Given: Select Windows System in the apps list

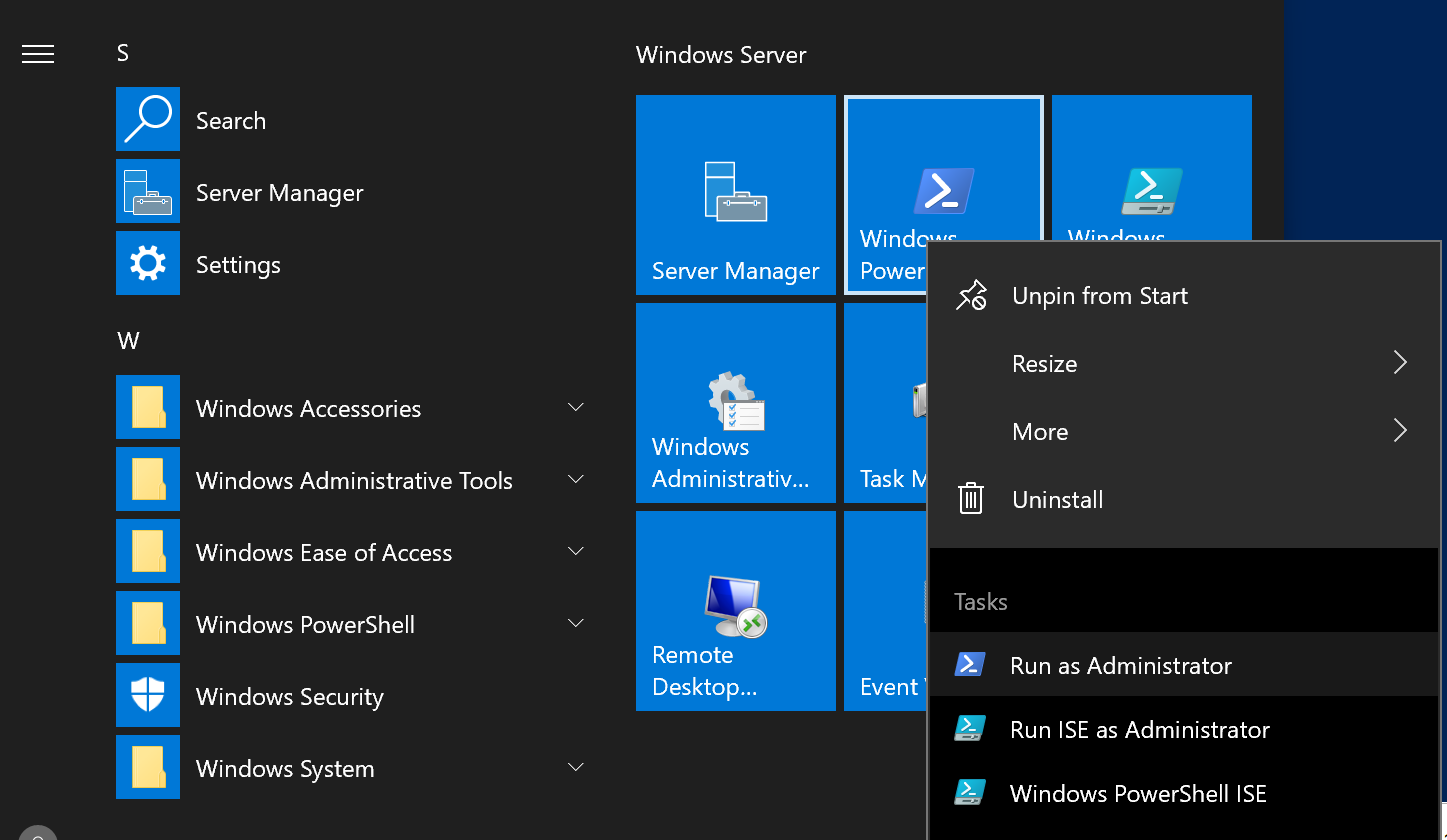Looking at the screenshot, I should [x=284, y=768].
